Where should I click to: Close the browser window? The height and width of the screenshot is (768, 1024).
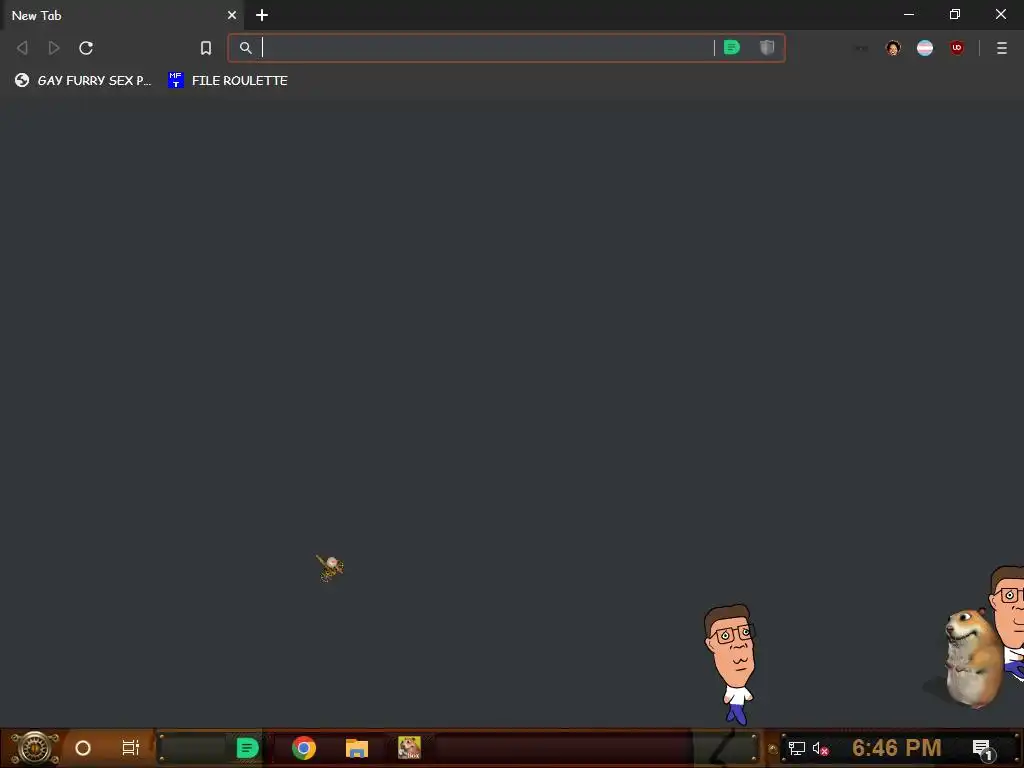(1000, 14)
